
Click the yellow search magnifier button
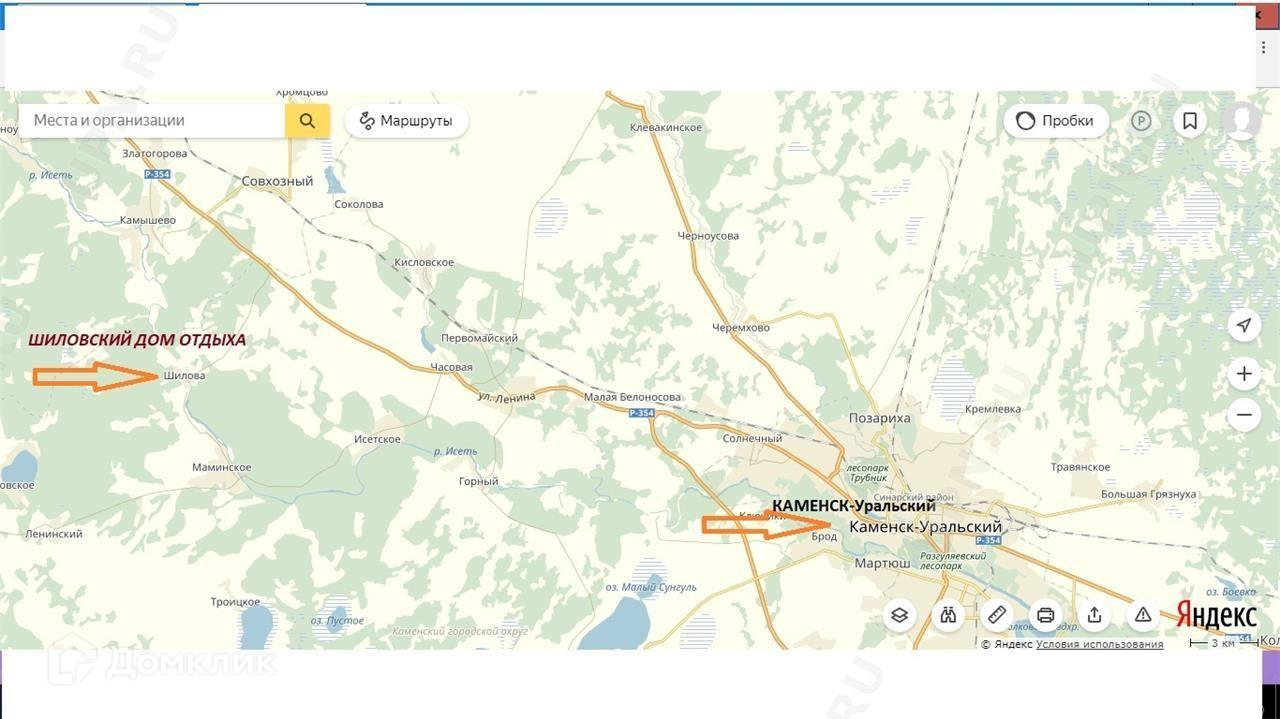(x=307, y=121)
